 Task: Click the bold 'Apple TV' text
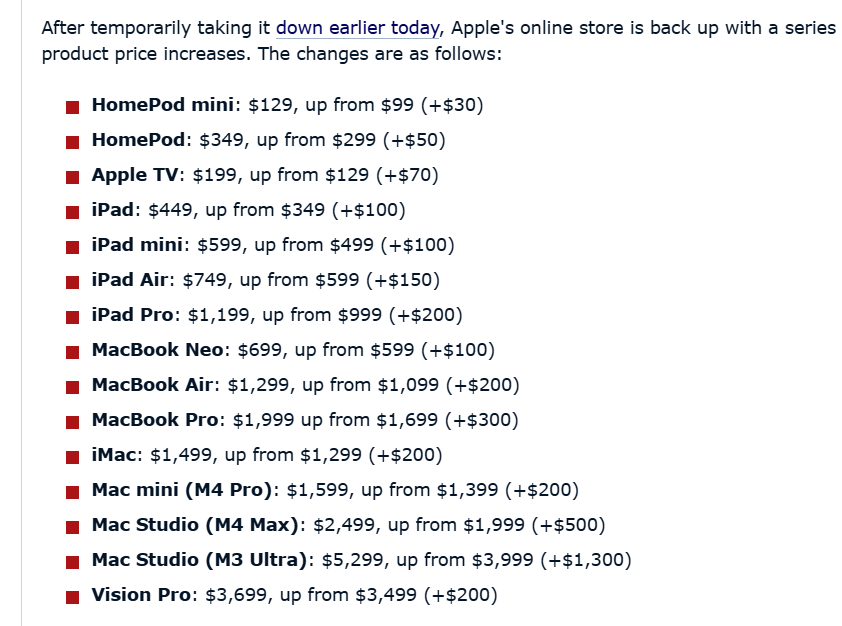(135, 174)
